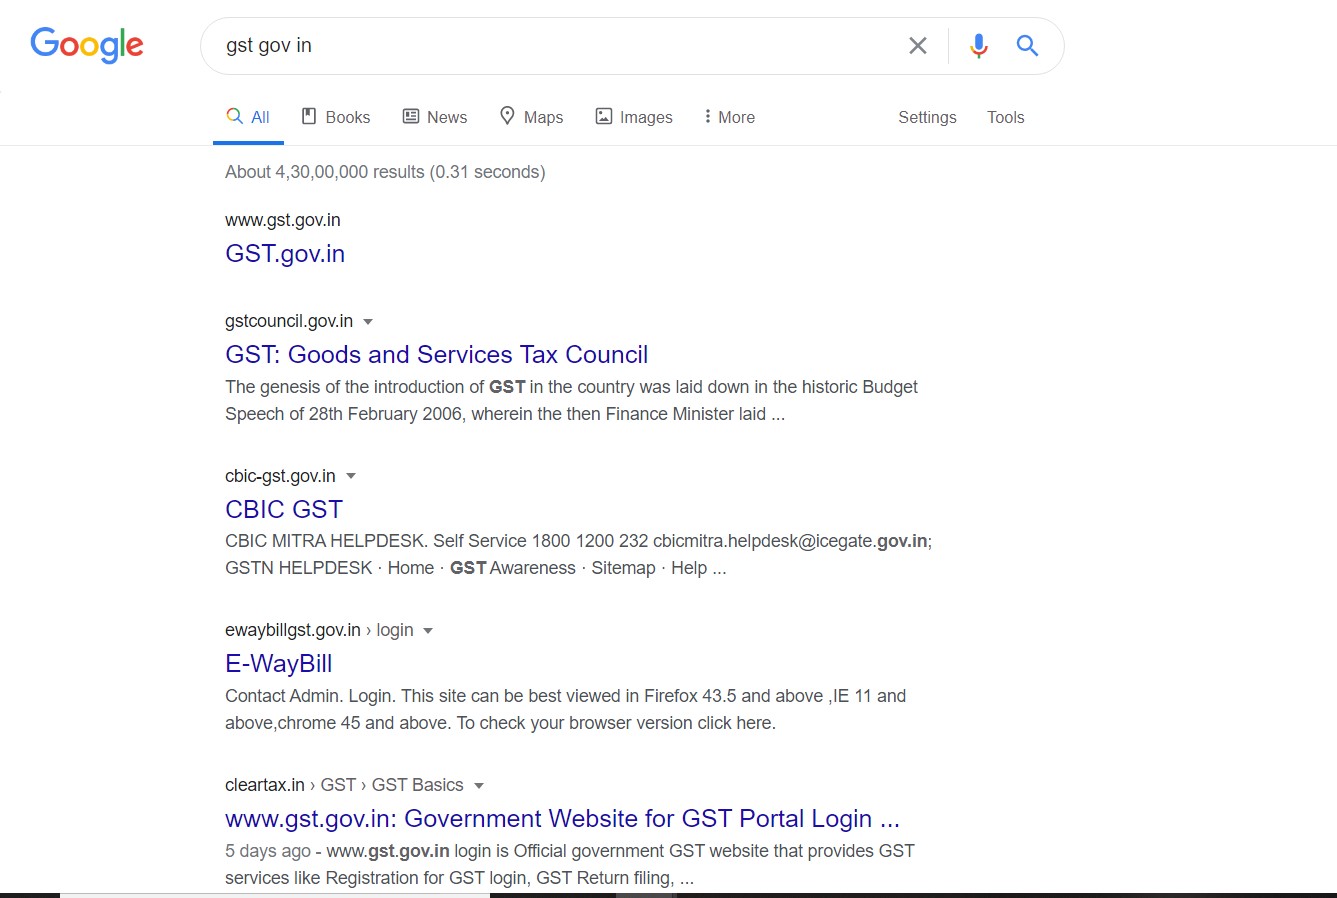Switch to the News tab
The image size is (1337, 898).
(435, 117)
